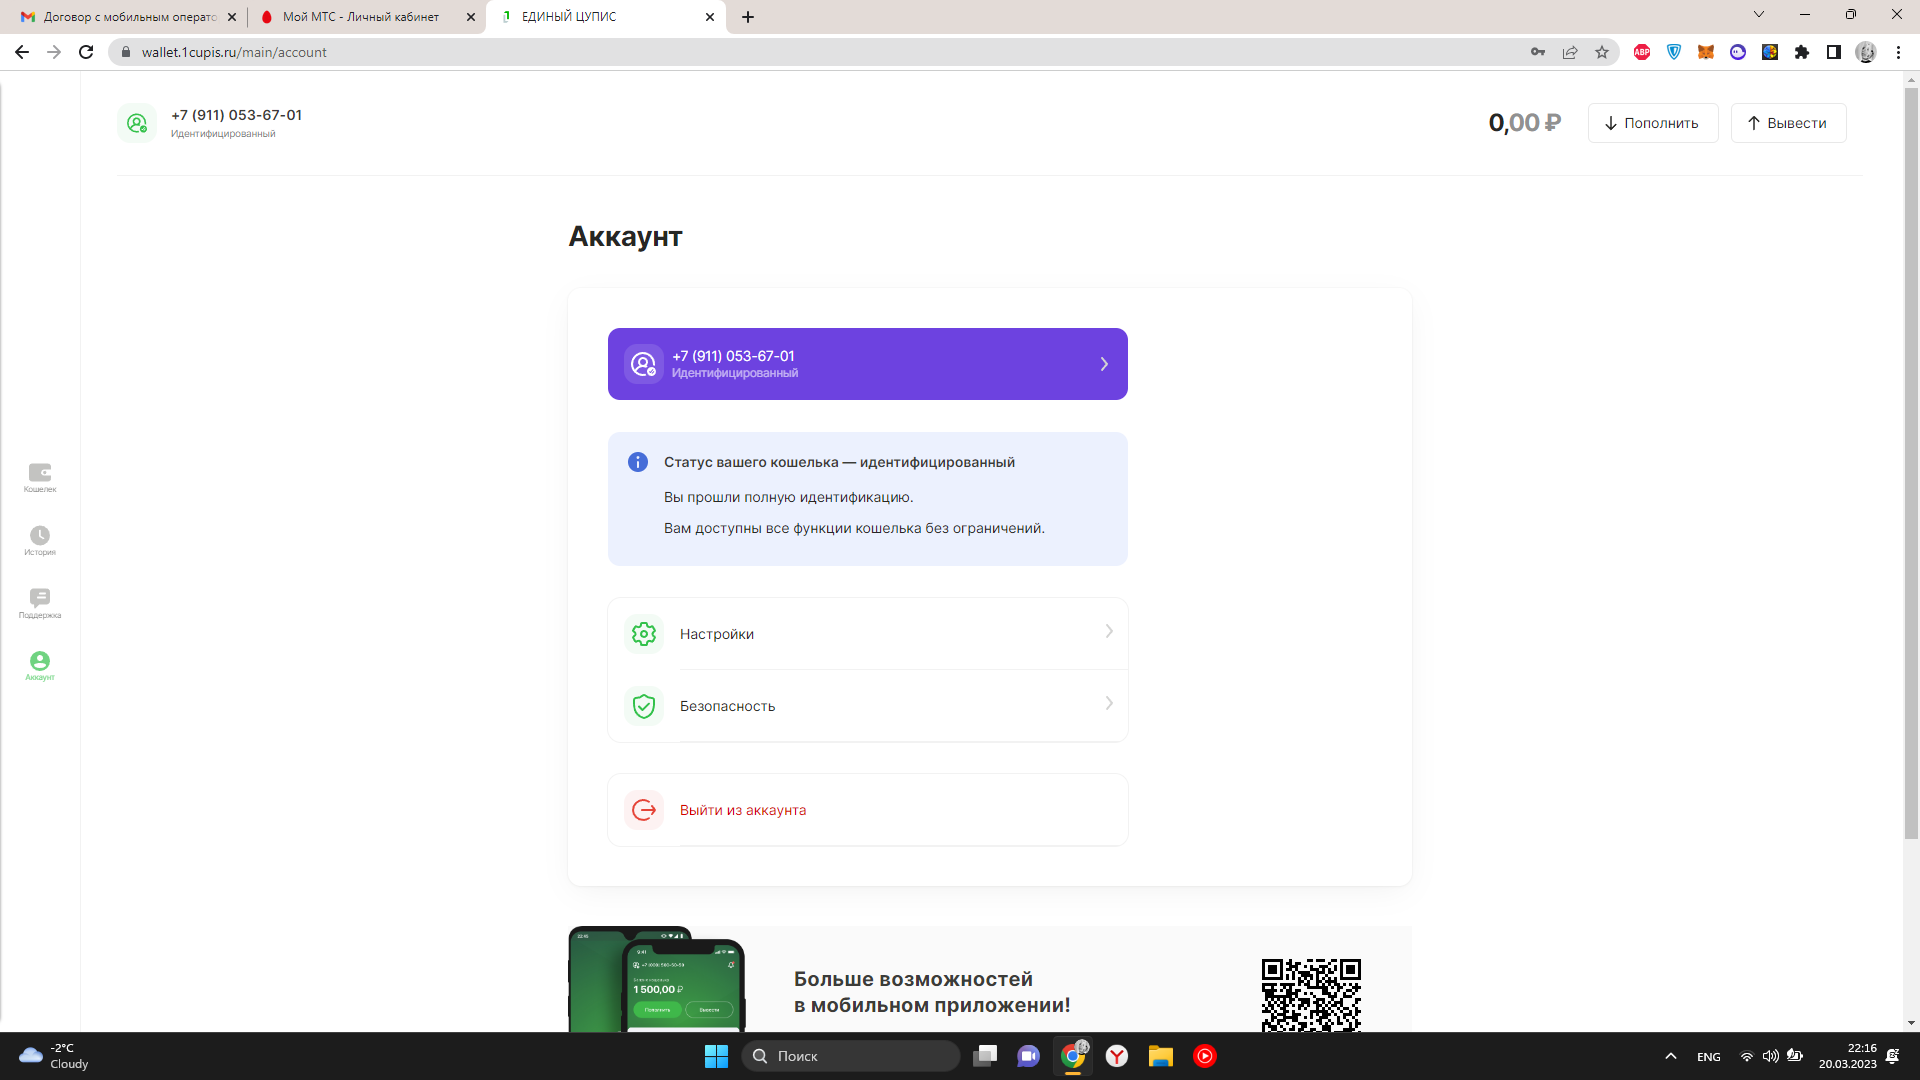Switch to Мой МТС - Личный кабинет tab
This screenshot has height=1080, width=1920.
click(x=360, y=17)
